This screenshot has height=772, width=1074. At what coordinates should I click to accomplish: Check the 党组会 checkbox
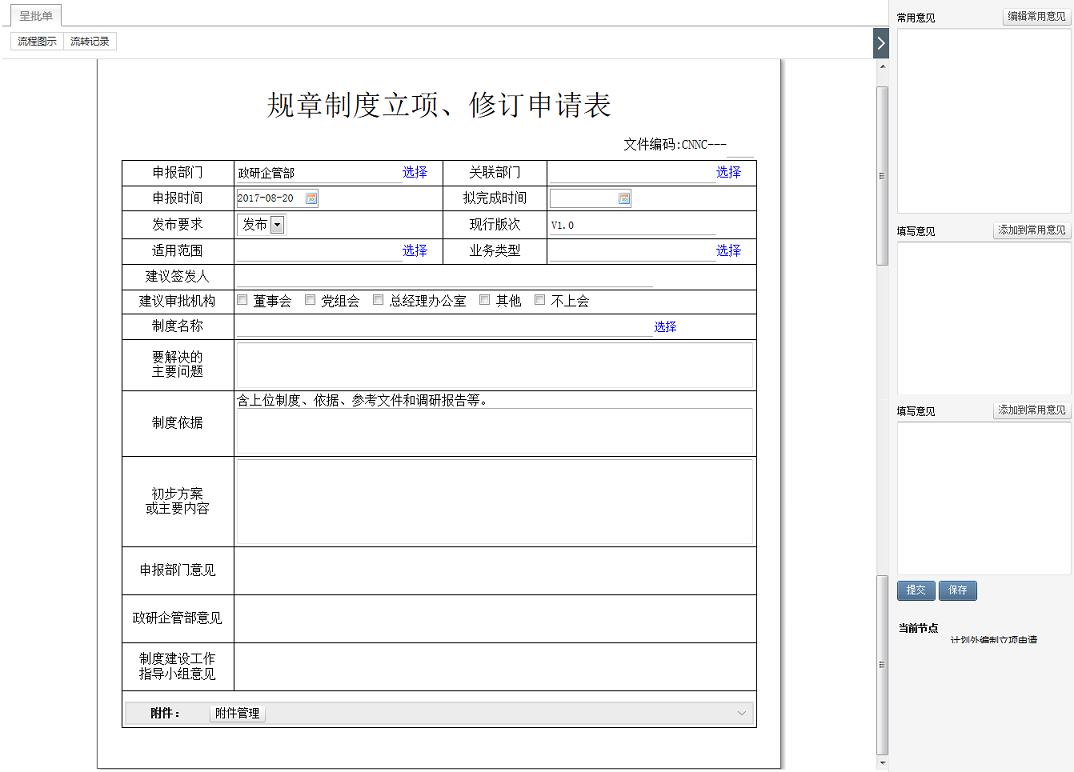pos(310,300)
